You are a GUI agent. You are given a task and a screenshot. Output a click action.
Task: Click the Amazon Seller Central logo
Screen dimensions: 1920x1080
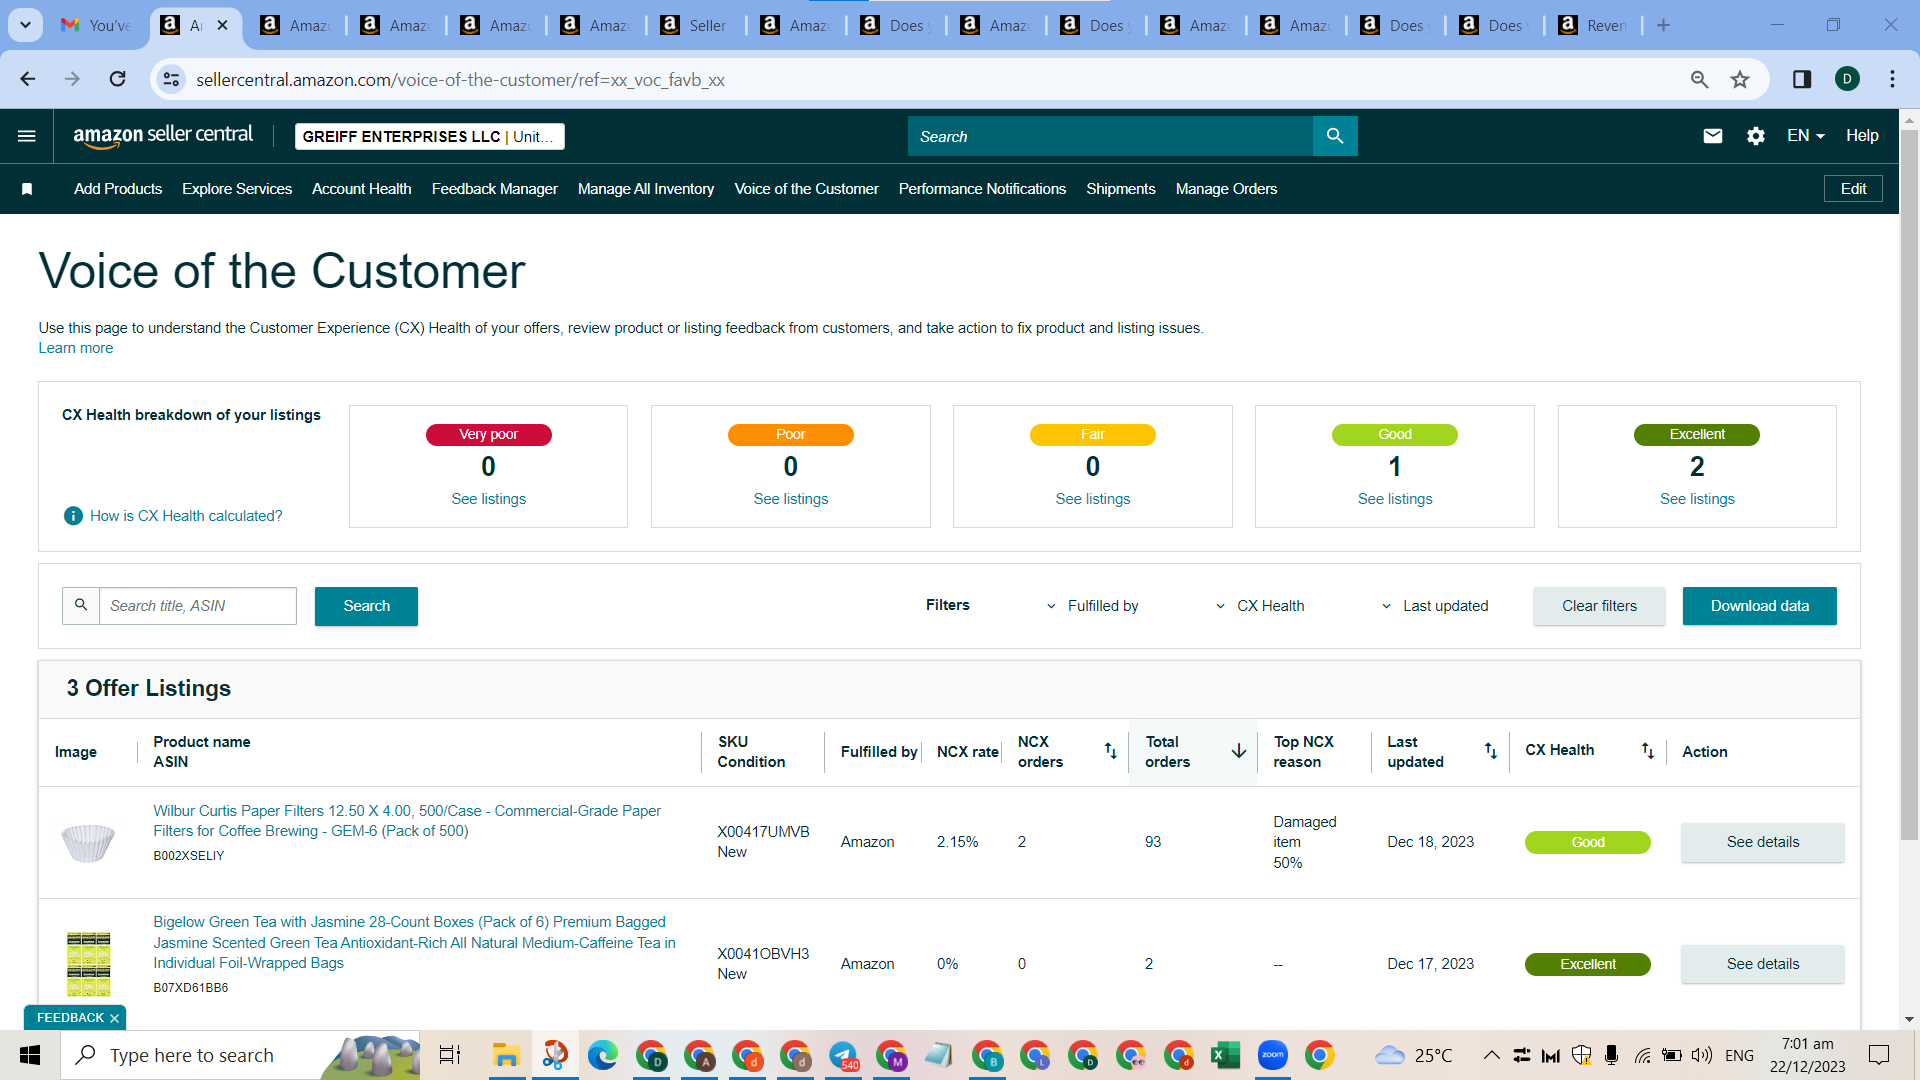pyautogui.click(x=163, y=136)
